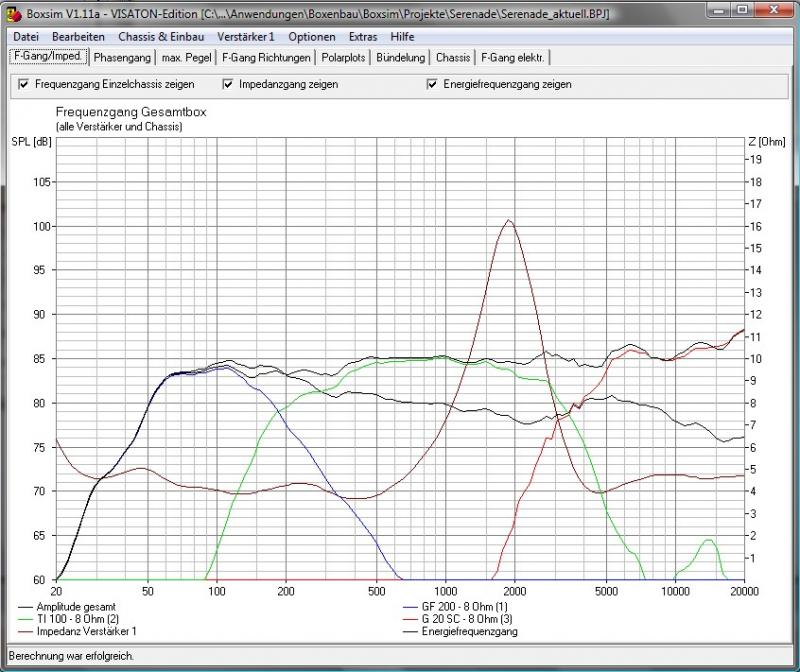The image size is (800, 672).
Task: Uncheck Frequenzgang Einzelchassis zeigen checkbox
Action: [24, 85]
